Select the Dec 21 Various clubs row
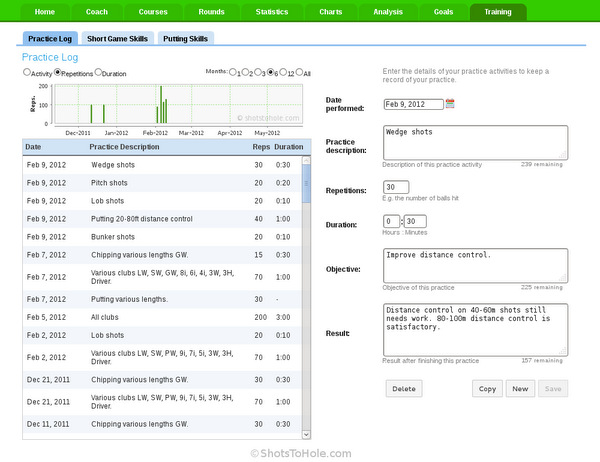Viewport: 600px width, 462px height. tap(162, 402)
